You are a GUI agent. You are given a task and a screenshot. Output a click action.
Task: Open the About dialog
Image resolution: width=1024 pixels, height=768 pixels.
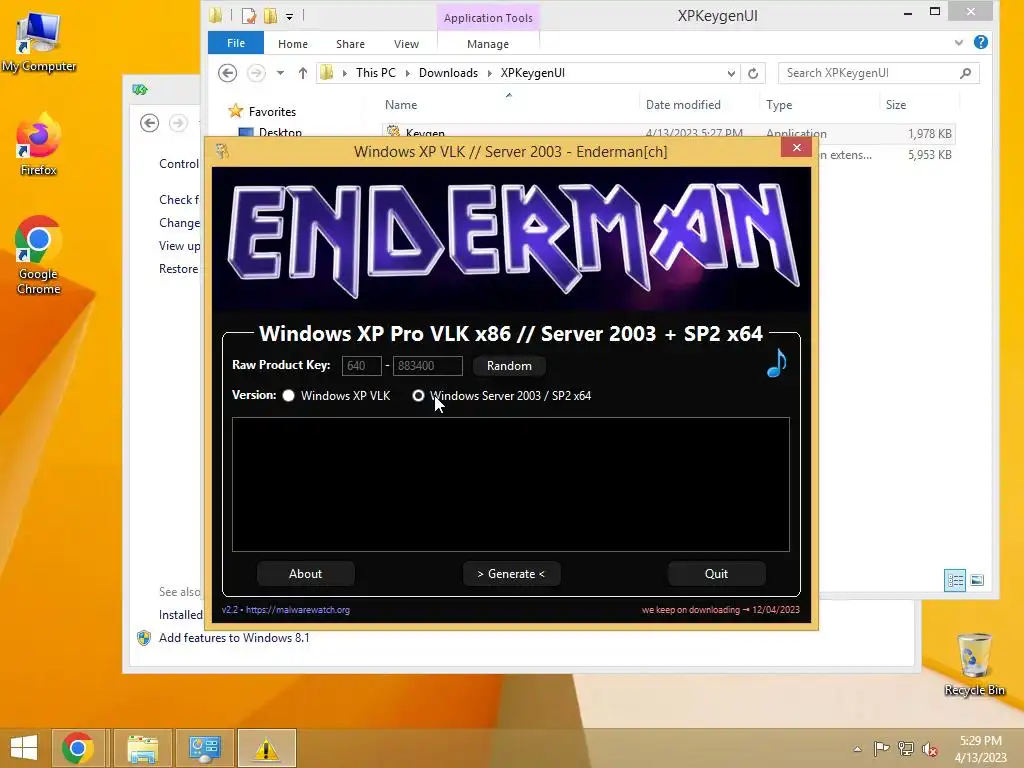click(306, 573)
